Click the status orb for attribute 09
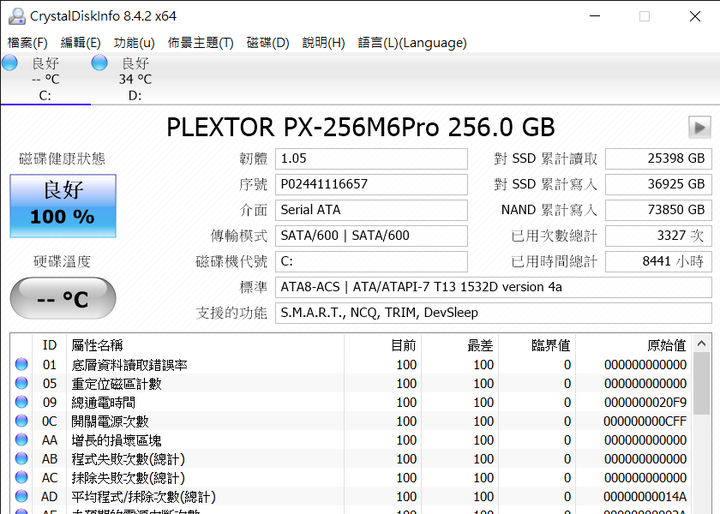Image resolution: width=720 pixels, height=514 pixels. 21,402
